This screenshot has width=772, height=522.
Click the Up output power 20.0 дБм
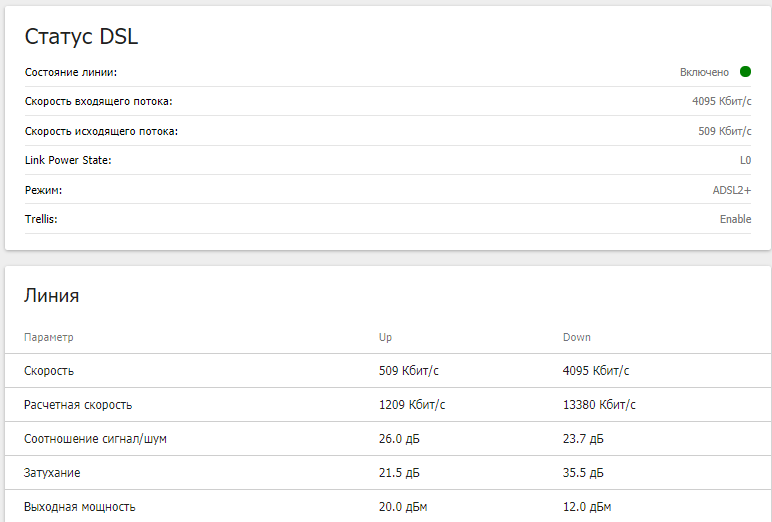pyautogui.click(x=402, y=507)
